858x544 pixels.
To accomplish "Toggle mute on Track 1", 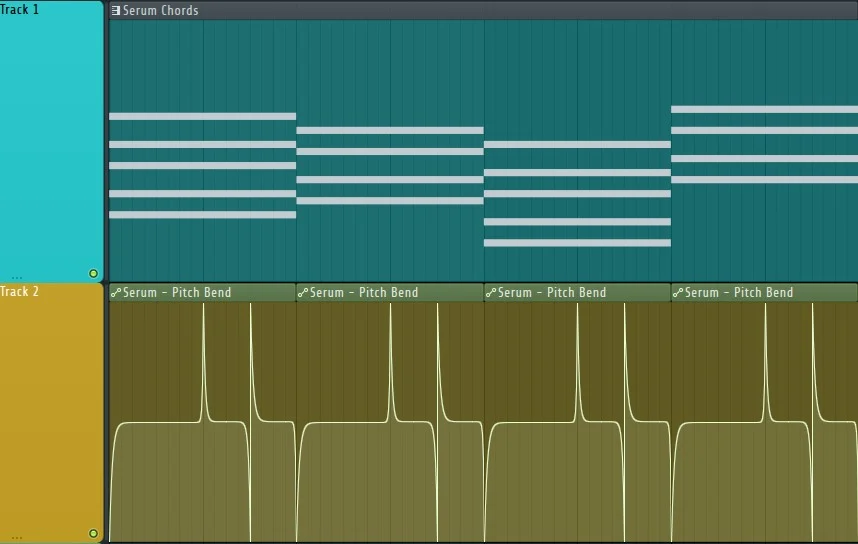I will [93, 273].
